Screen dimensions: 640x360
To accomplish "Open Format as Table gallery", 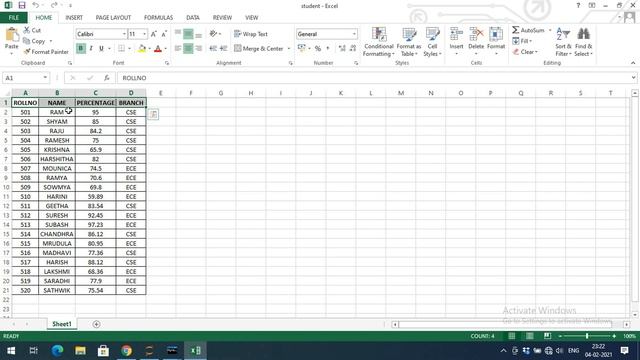I will coord(409,42).
